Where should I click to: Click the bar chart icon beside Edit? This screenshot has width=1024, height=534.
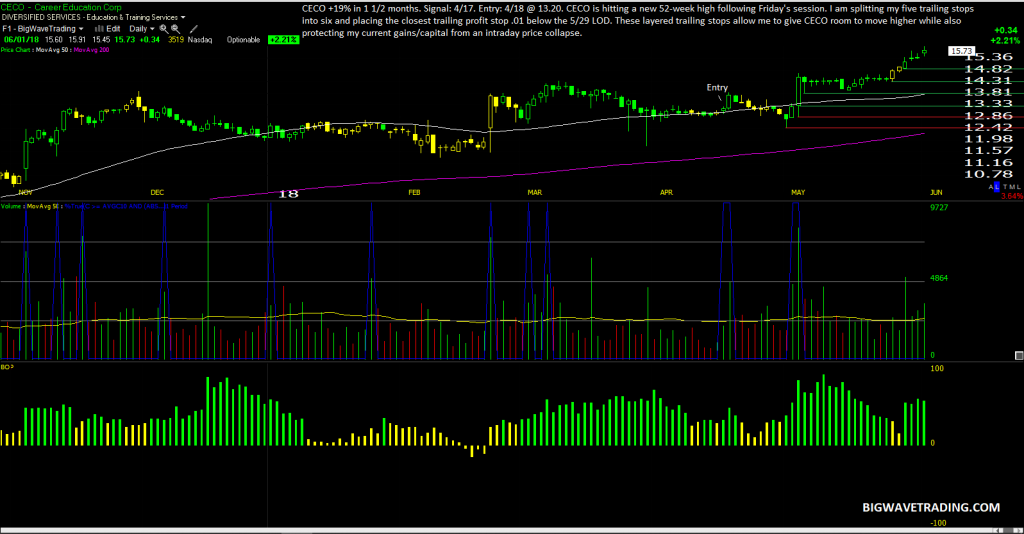pyautogui.click(x=99, y=29)
